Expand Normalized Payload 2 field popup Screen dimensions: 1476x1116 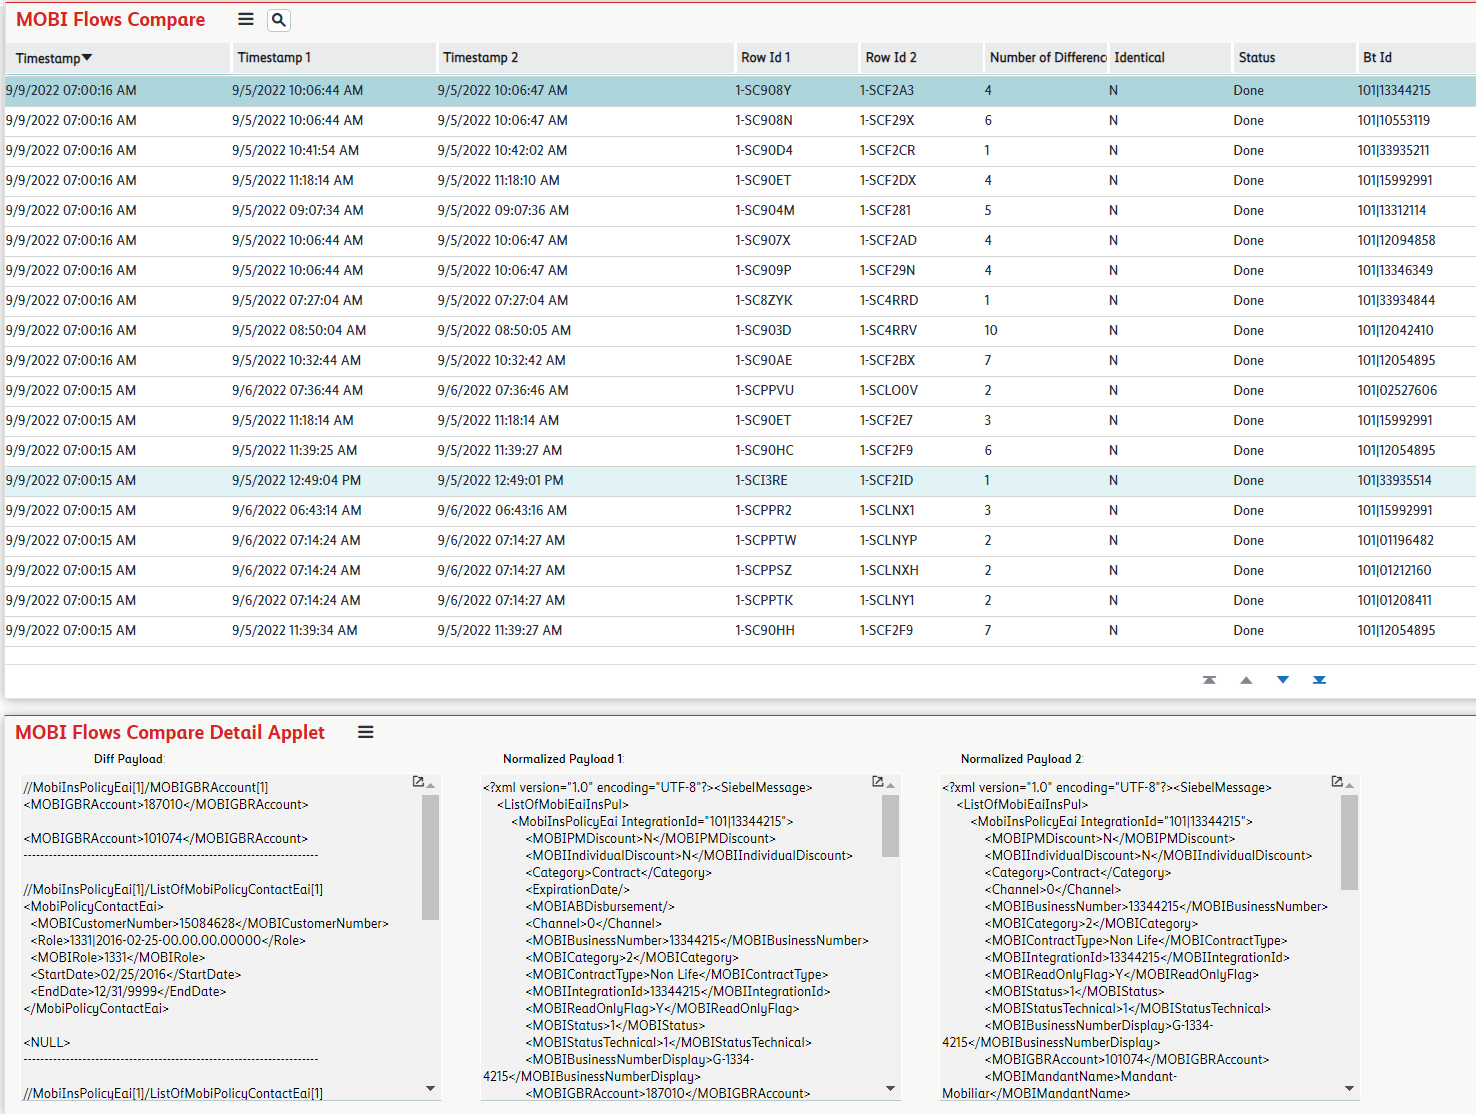1336,782
